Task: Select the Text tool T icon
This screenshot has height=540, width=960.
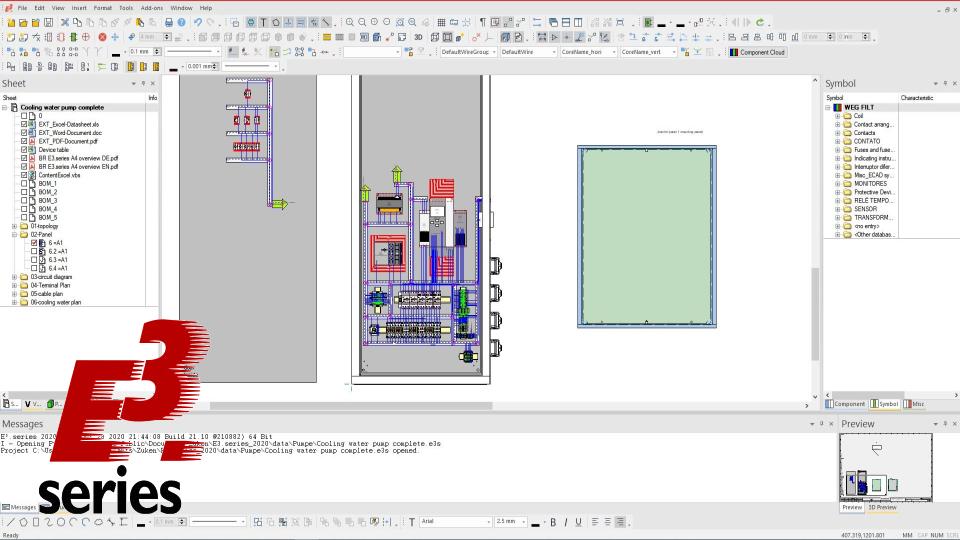Action: [x=263, y=23]
